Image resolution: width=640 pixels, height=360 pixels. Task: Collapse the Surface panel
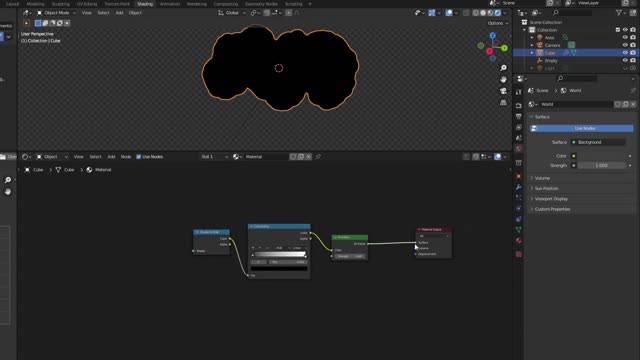[x=580, y=117]
